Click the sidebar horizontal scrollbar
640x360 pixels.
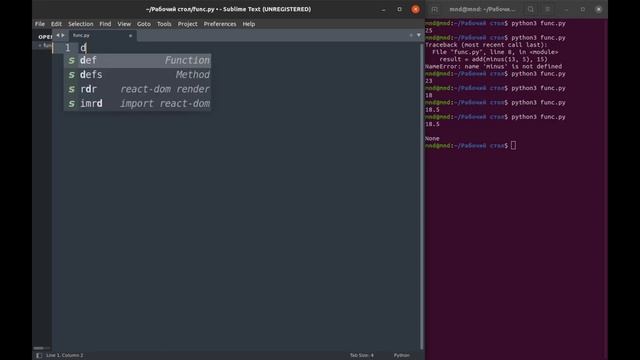(x=39, y=348)
